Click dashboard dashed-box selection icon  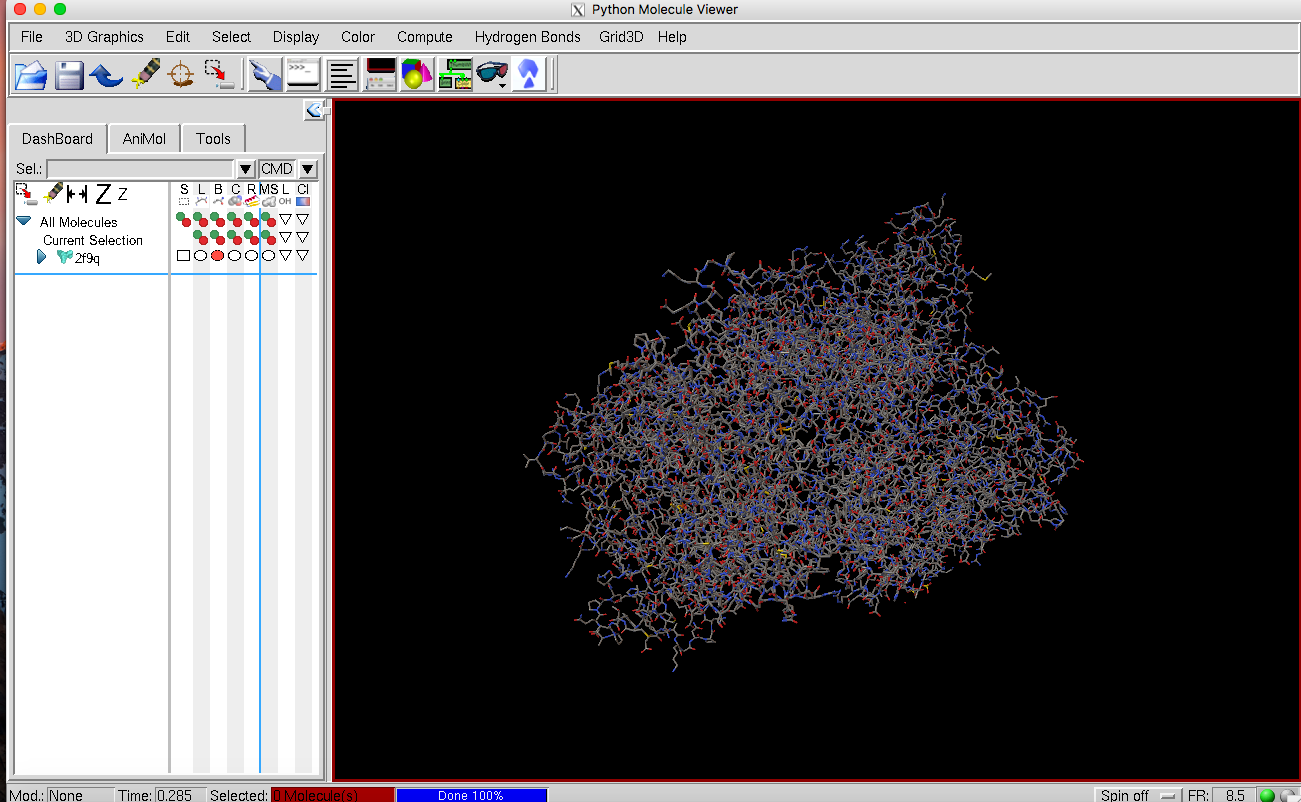26,195
